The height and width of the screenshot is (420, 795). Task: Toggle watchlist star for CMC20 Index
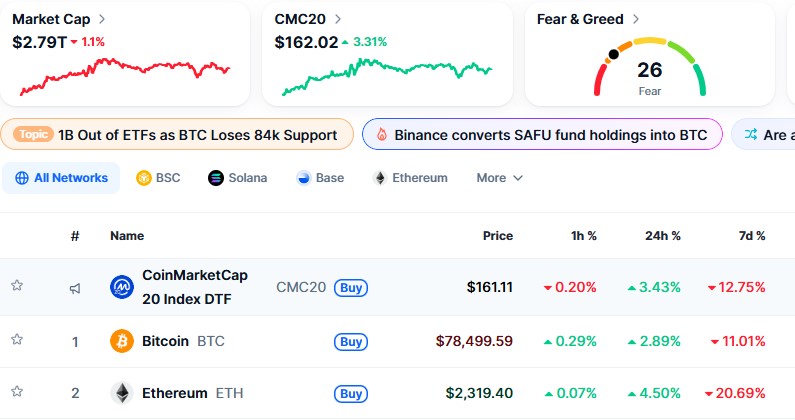pyautogui.click(x=17, y=286)
